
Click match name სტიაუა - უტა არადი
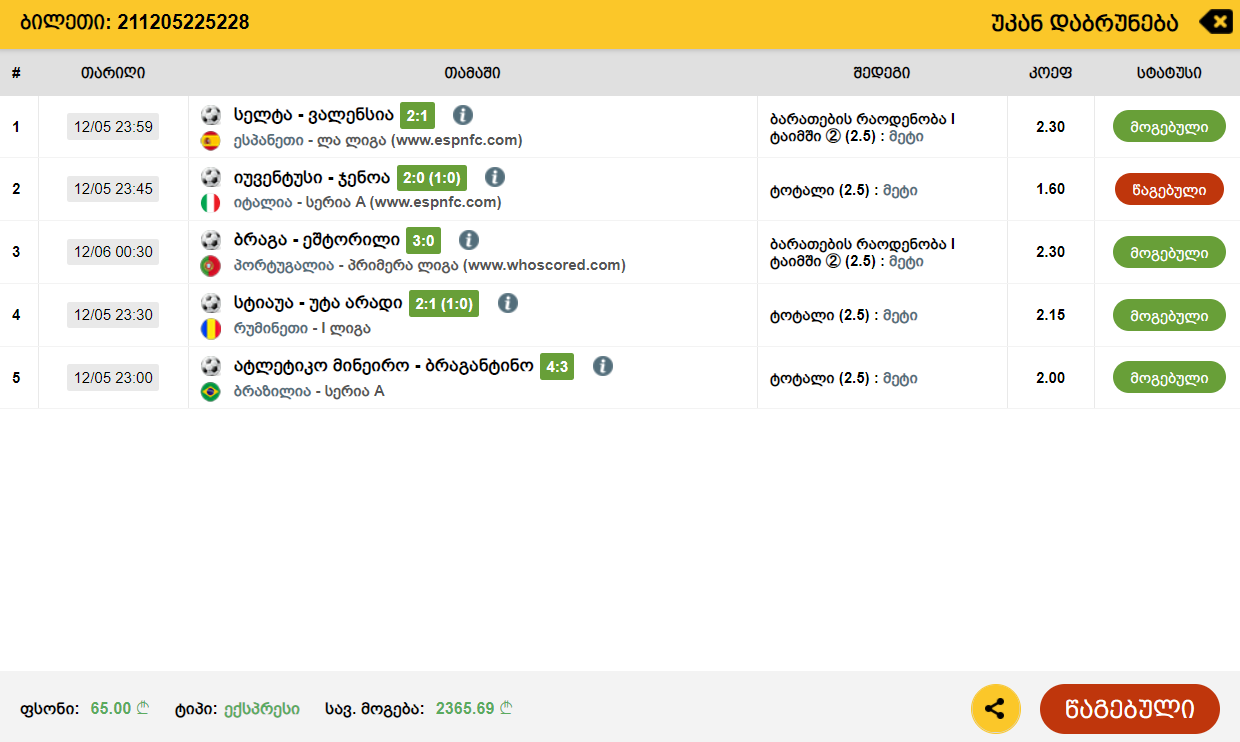pyautogui.click(x=318, y=303)
